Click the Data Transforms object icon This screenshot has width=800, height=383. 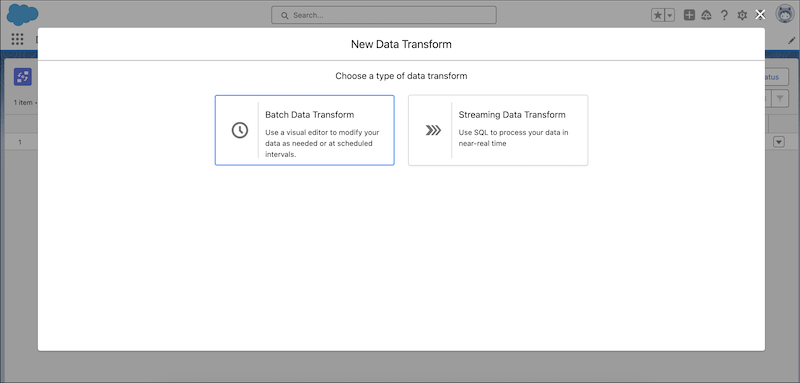tap(23, 77)
